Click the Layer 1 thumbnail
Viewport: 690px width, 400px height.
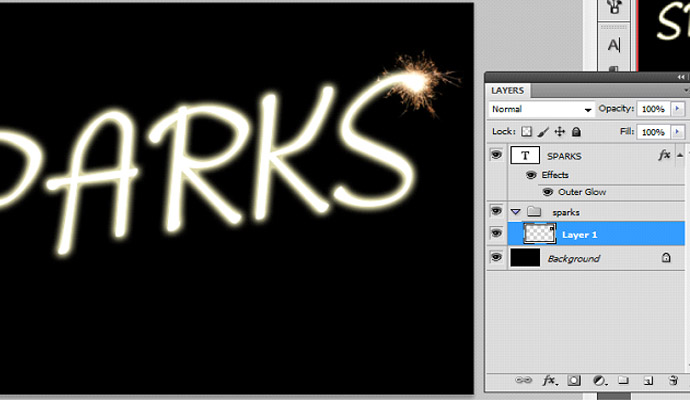click(539, 234)
